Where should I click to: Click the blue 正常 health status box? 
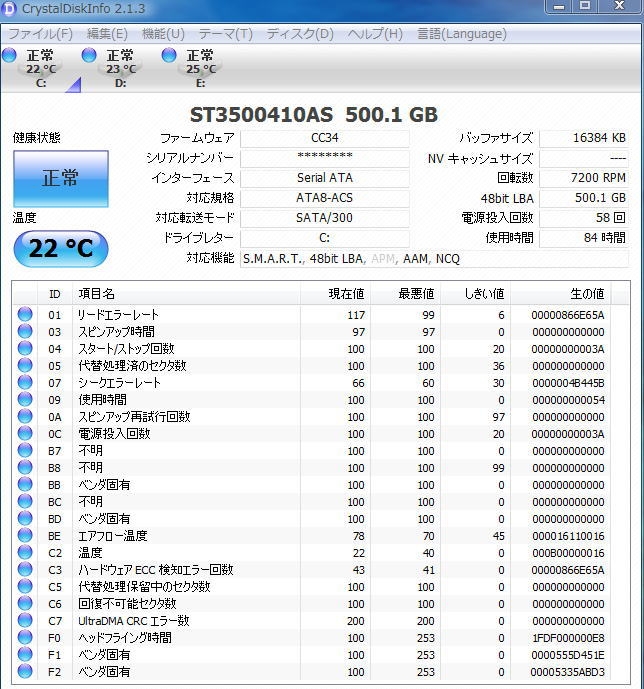pos(61,178)
